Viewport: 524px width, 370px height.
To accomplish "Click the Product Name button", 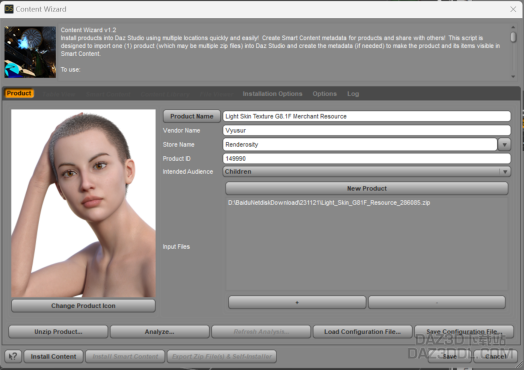I will (191, 116).
